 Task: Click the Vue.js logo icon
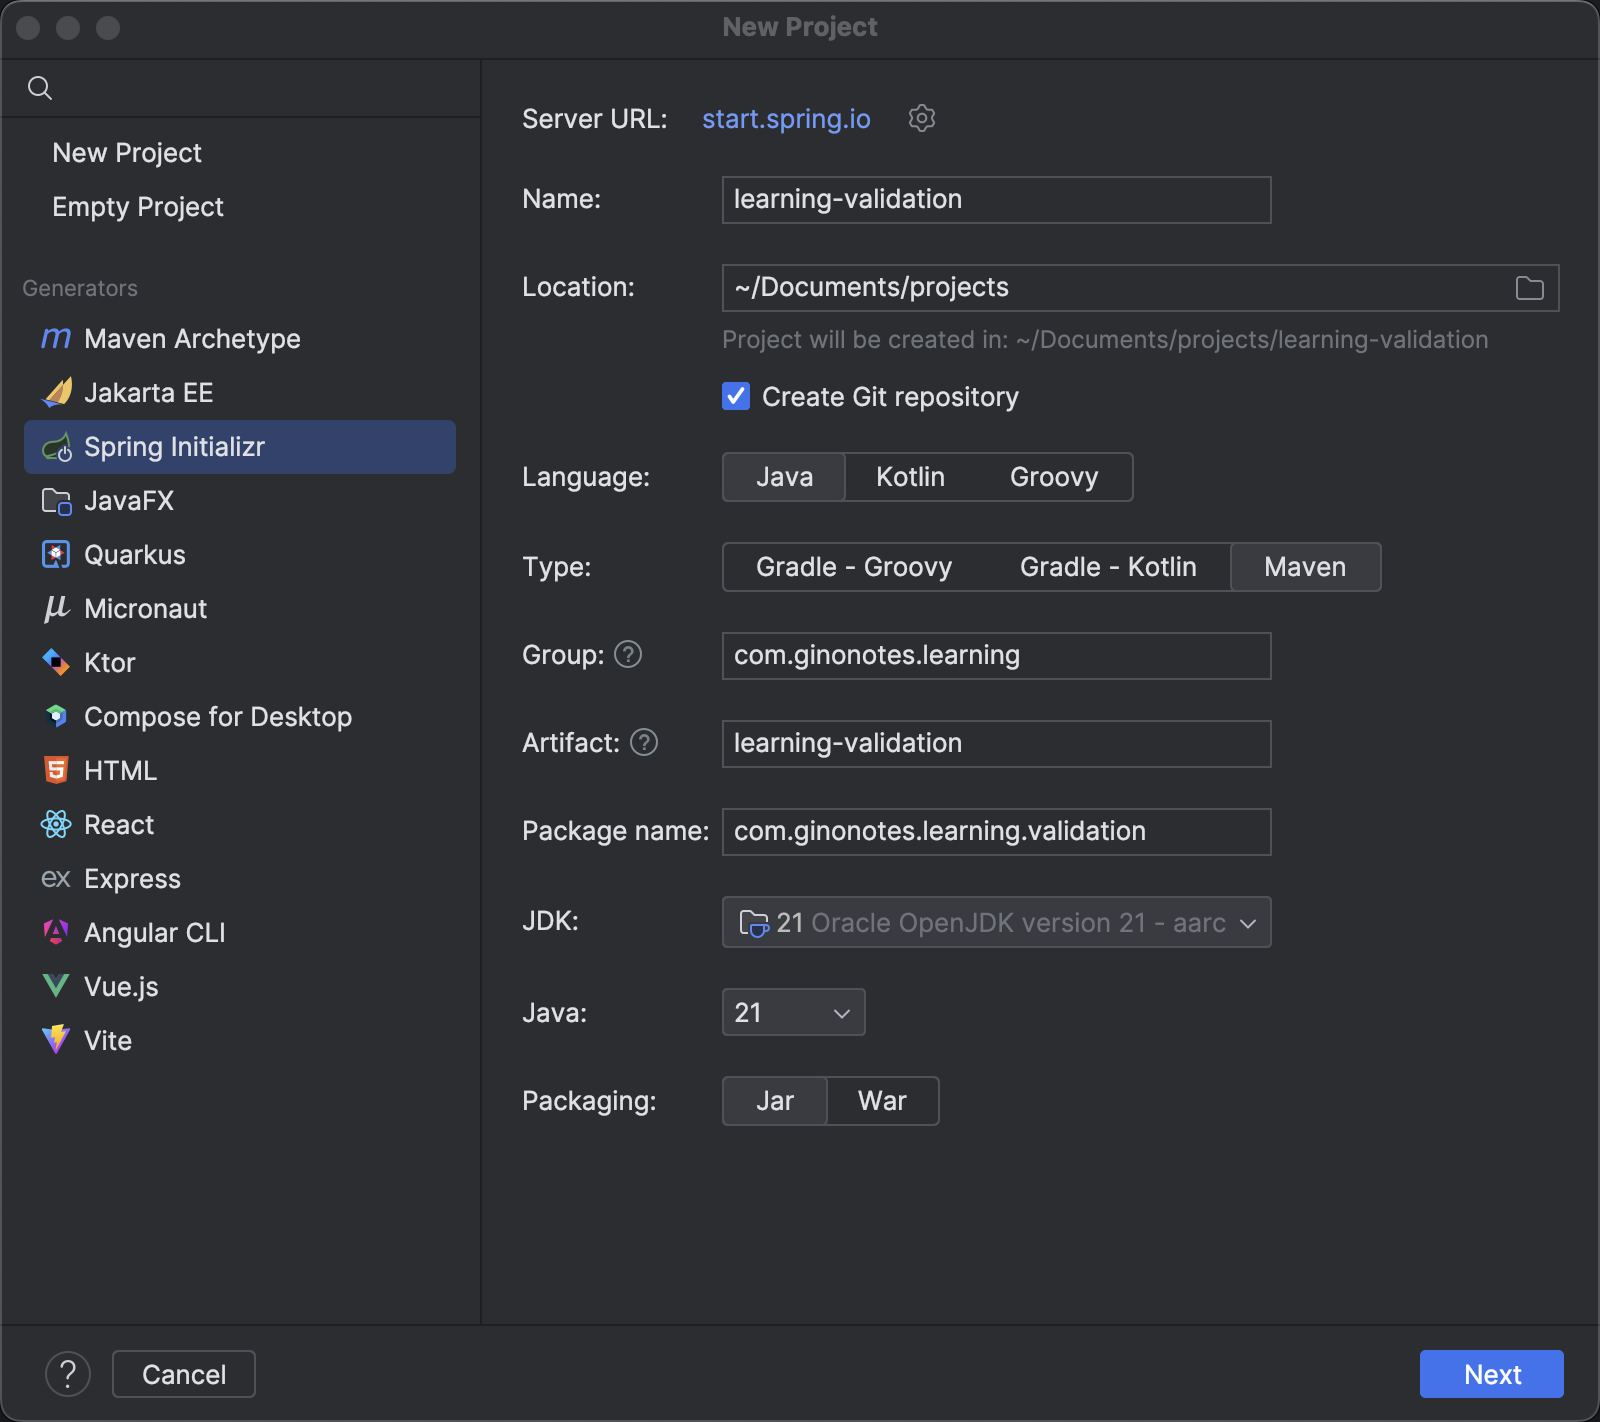click(56, 987)
